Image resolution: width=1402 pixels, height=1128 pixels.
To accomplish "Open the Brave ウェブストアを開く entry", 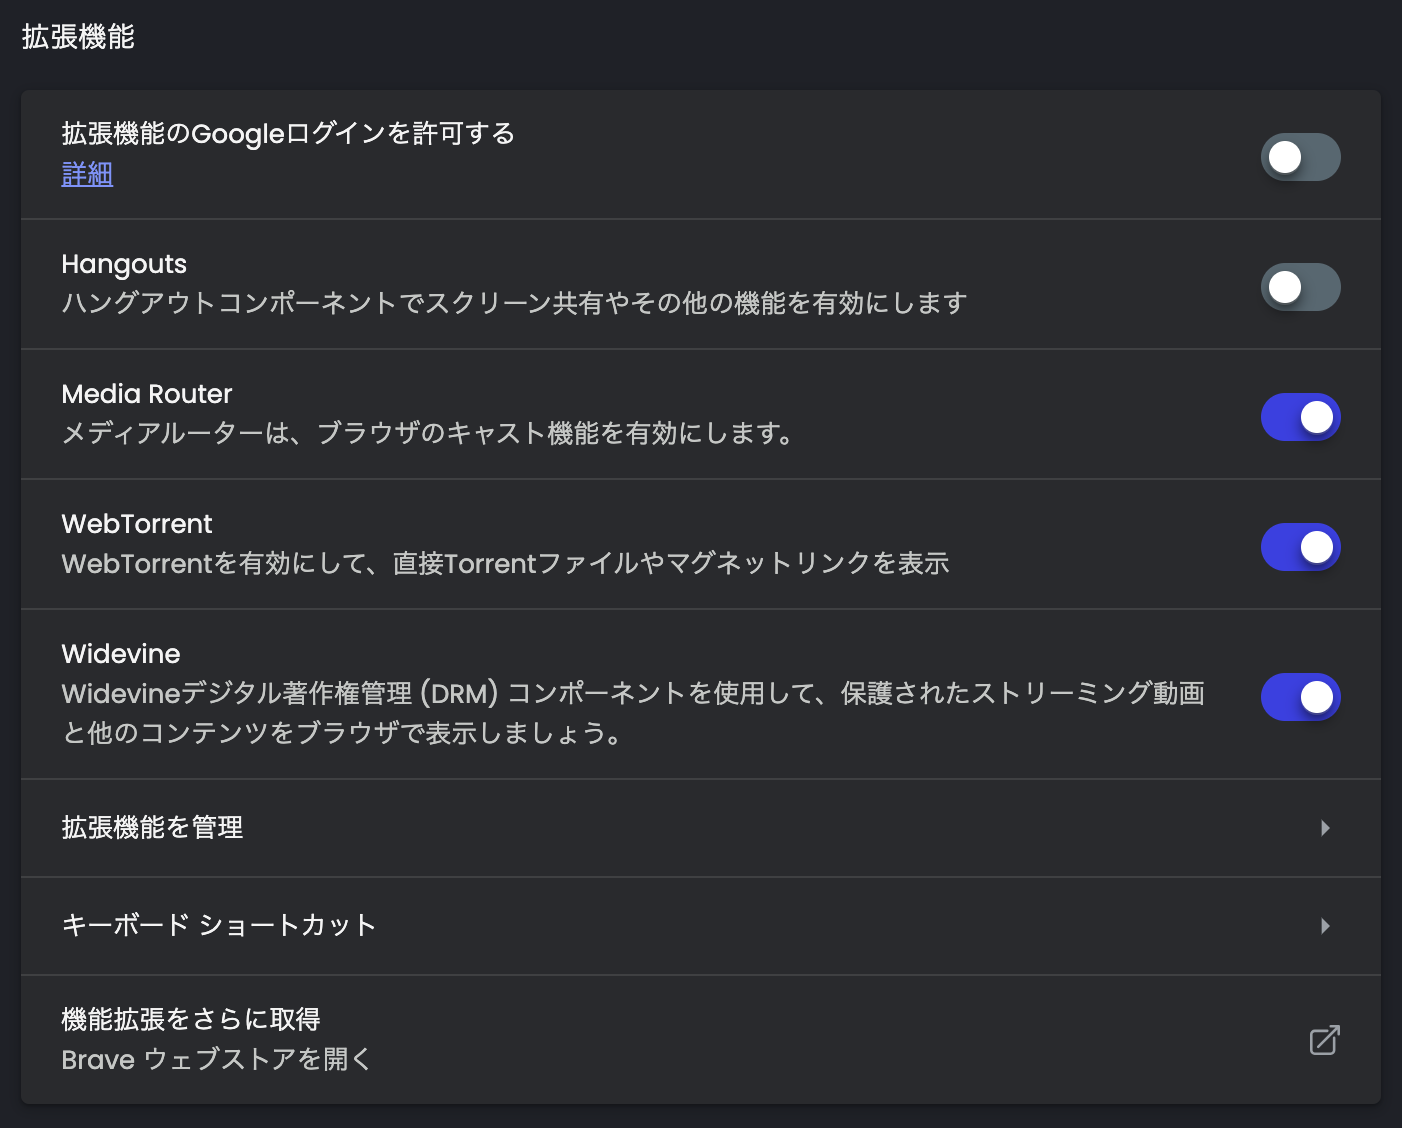I will pos(215,1059).
